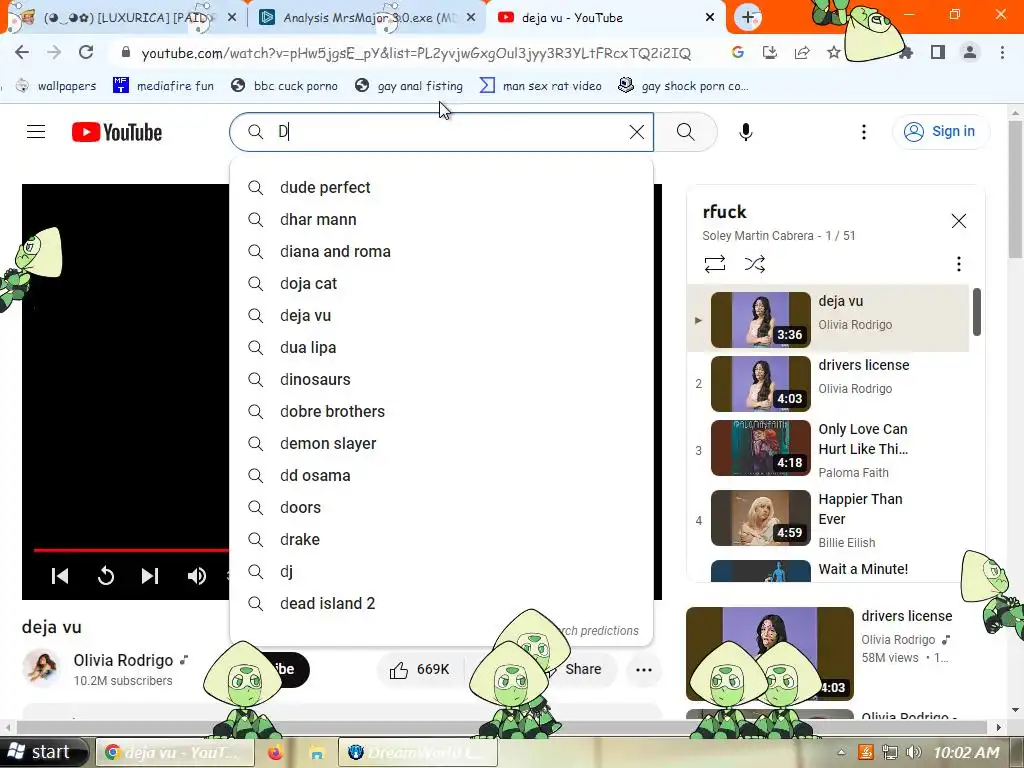Submit search with magnifier button
This screenshot has width=1024, height=768.
[686, 132]
